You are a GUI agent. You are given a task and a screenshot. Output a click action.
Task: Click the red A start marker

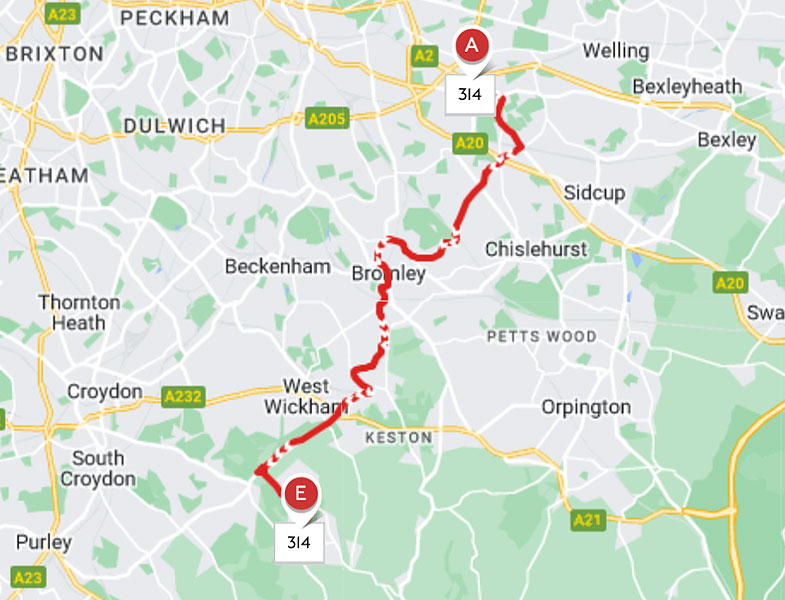(472, 46)
